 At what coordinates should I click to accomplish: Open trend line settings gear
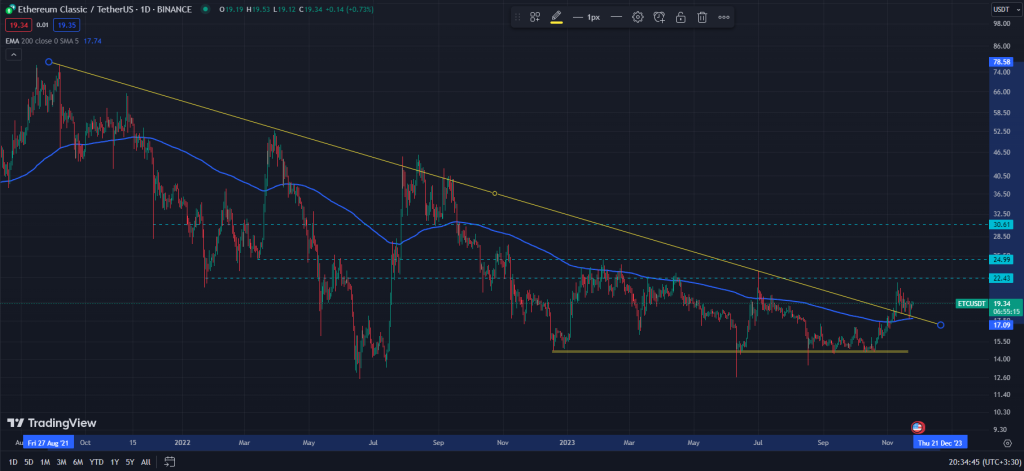coord(637,17)
